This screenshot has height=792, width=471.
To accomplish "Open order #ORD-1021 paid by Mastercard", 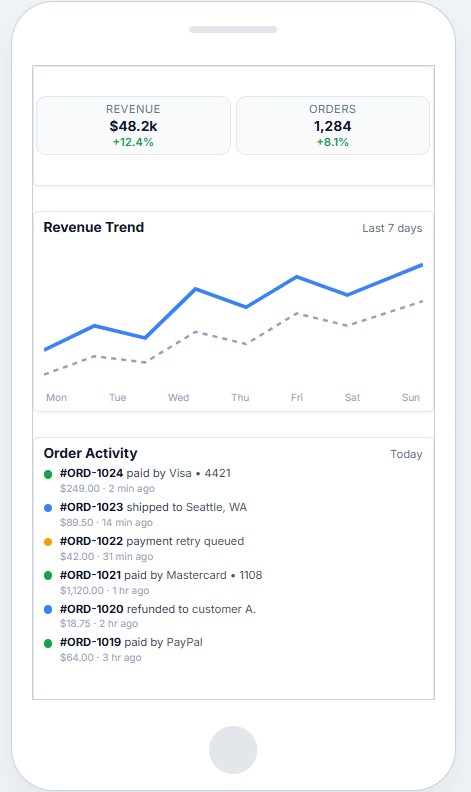I will click(161, 575).
